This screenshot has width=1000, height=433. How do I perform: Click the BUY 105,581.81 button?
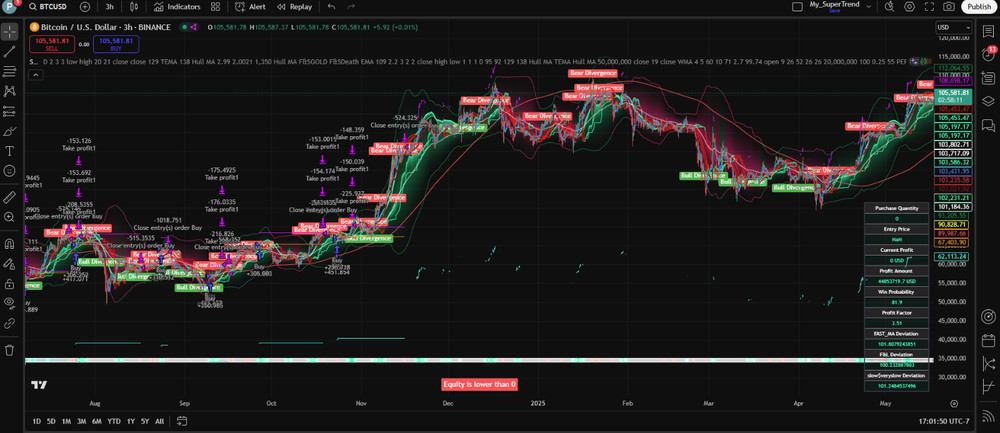(x=115, y=44)
